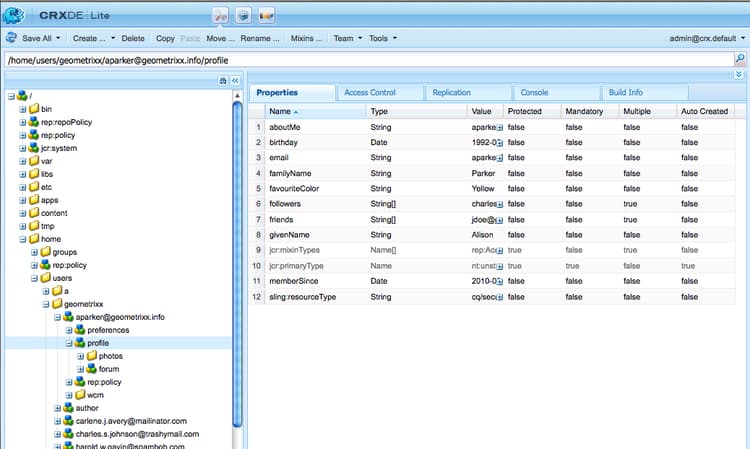Viewport: 750px width, 449px height.
Task: Expand the libs folder node
Action: (24, 173)
